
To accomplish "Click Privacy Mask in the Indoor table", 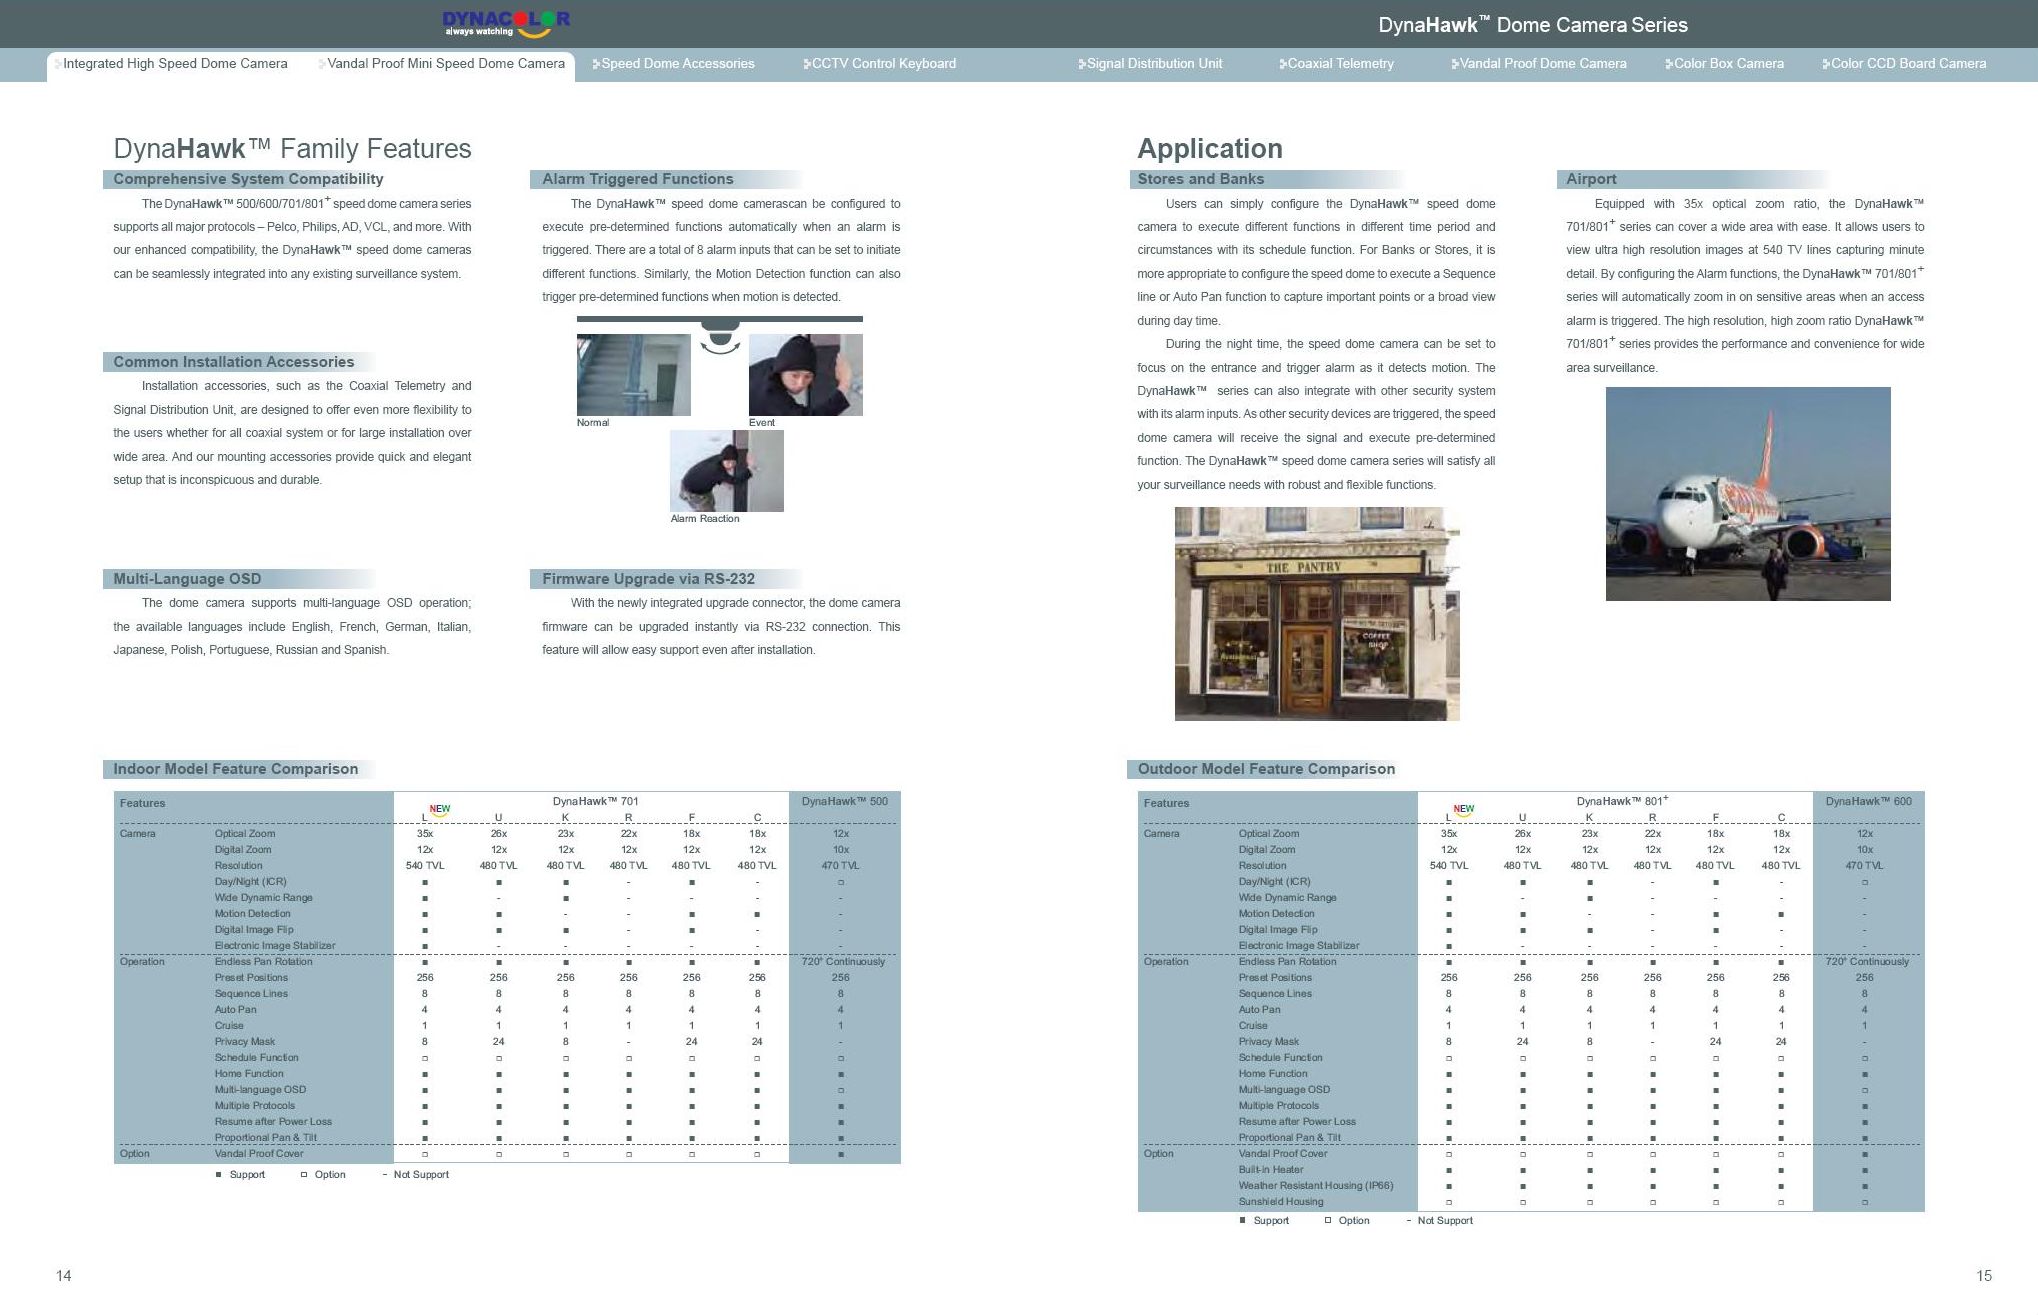I will tap(244, 1042).
